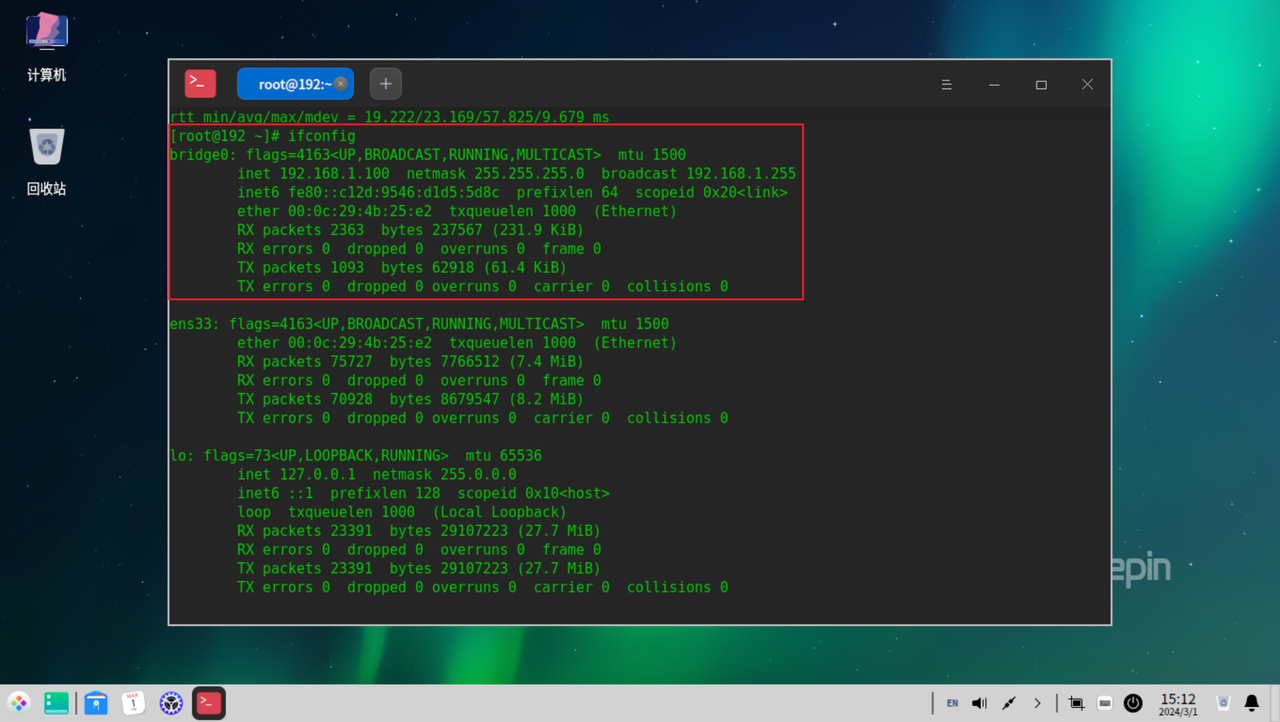Click the terminal icon in the dock
1280x722 pixels.
pyautogui.click(x=209, y=703)
